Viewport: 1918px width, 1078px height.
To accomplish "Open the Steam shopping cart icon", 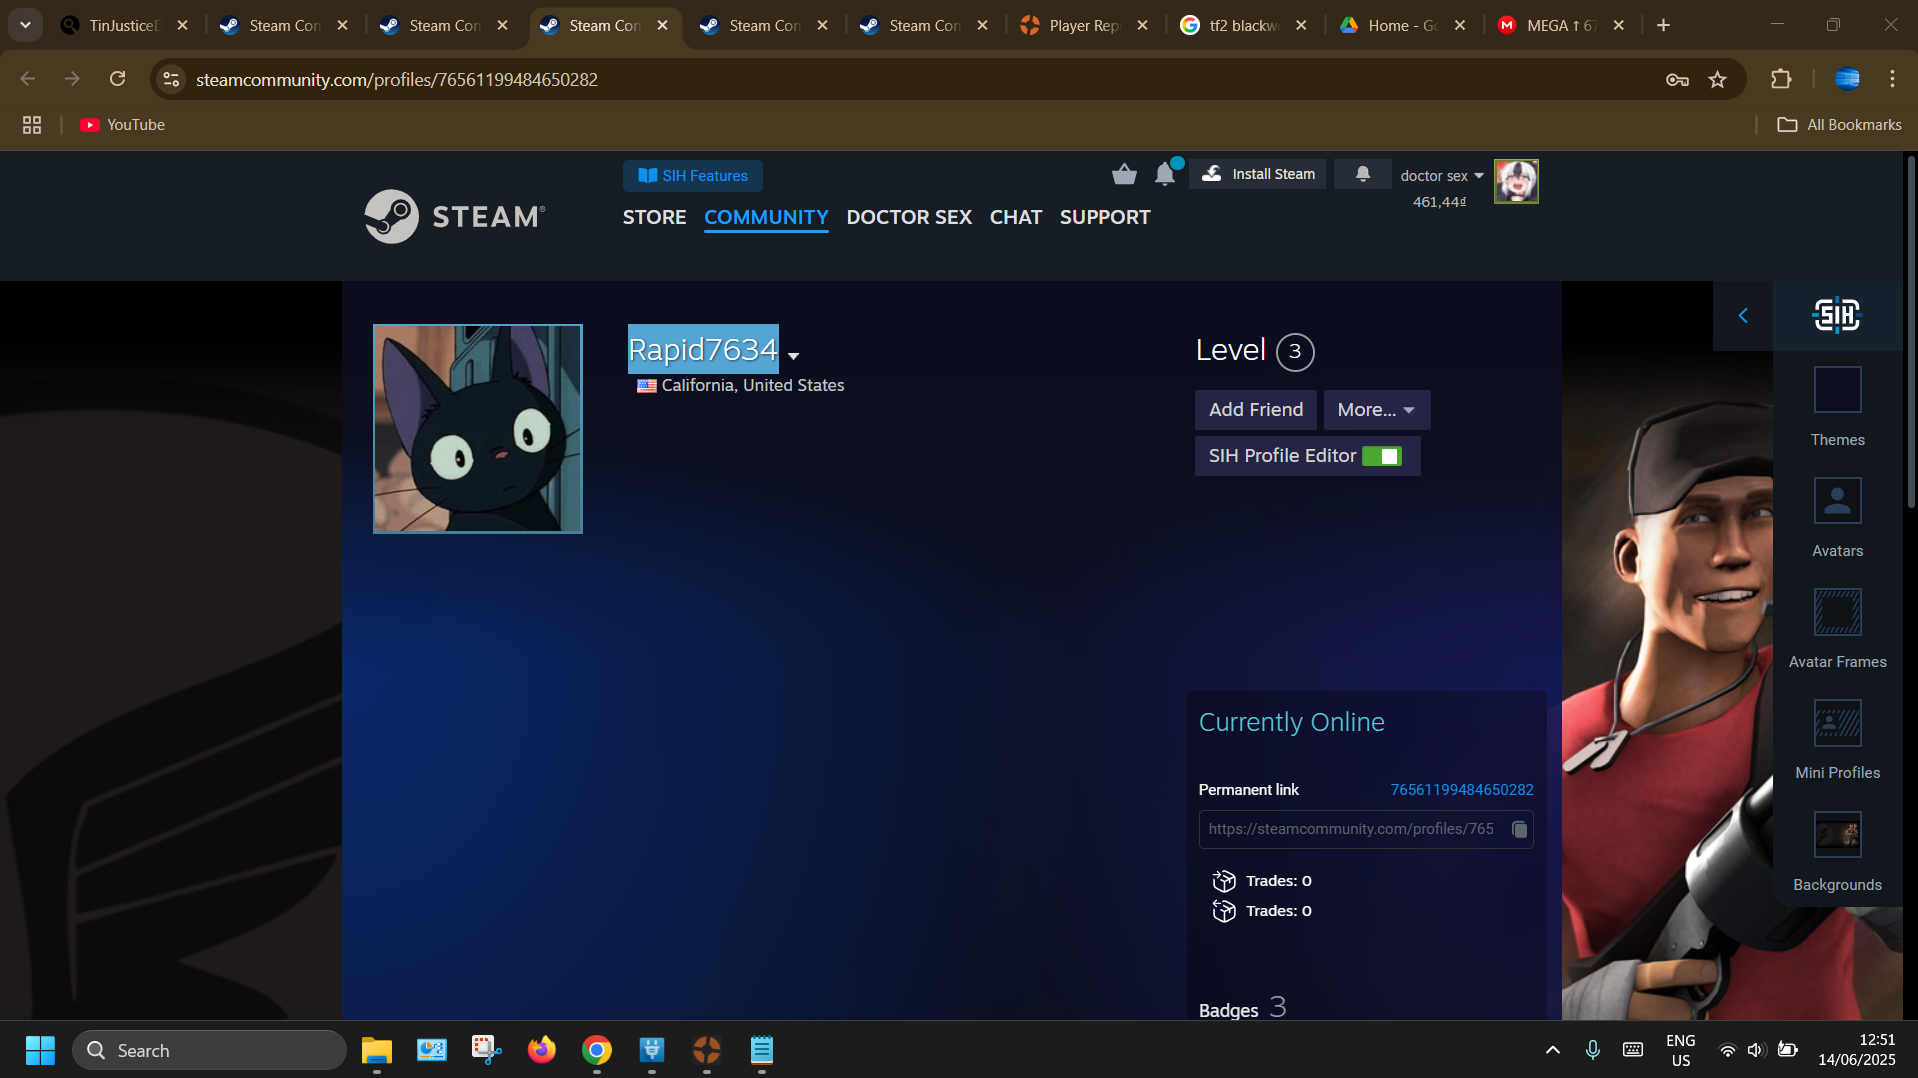I will (1124, 174).
